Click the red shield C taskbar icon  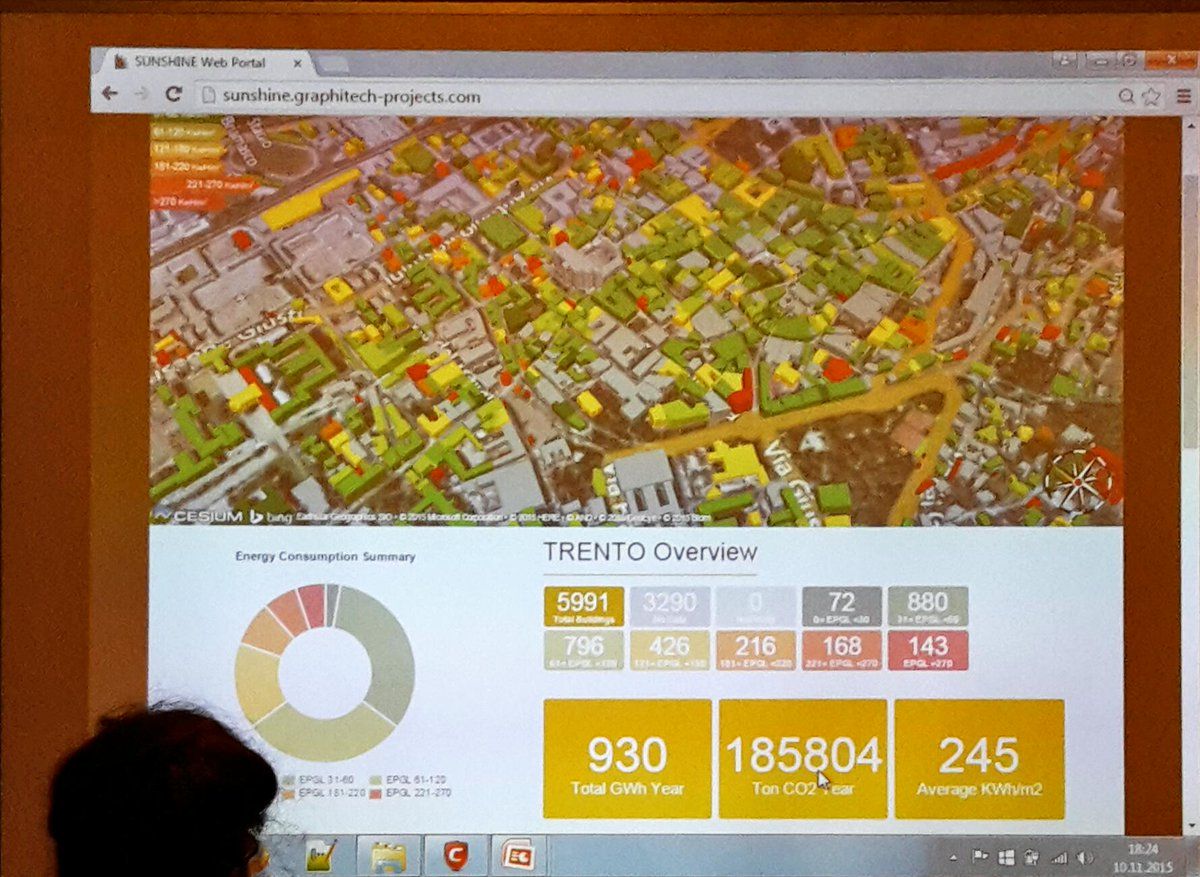click(455, 855)
